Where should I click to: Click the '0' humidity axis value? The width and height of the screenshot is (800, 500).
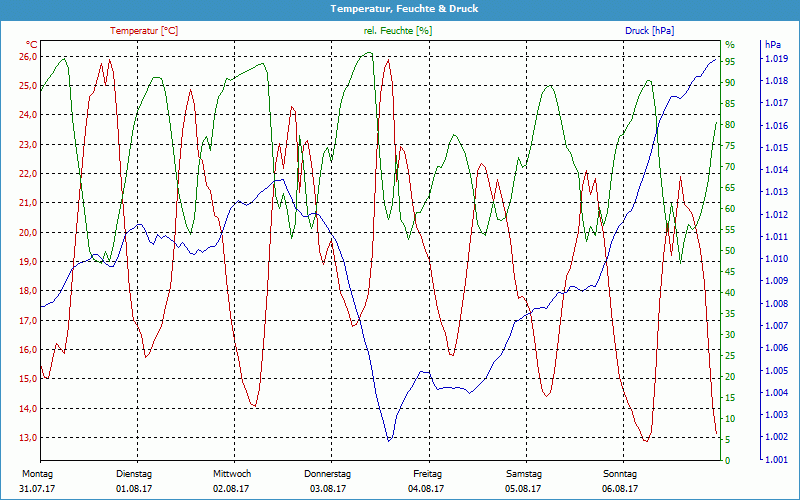click(x=728, y=461)
